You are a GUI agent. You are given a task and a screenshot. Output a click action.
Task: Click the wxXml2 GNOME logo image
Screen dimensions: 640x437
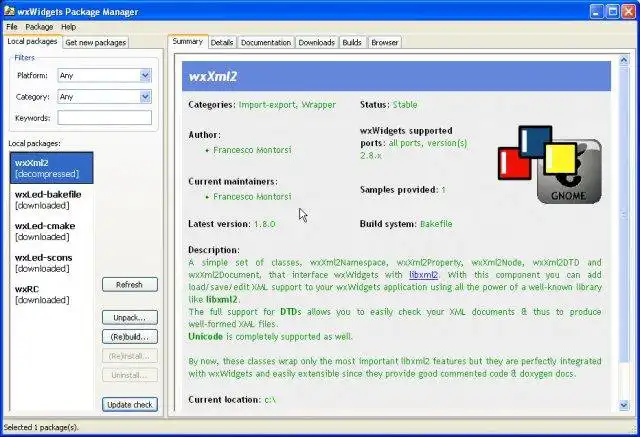[549, 164]
